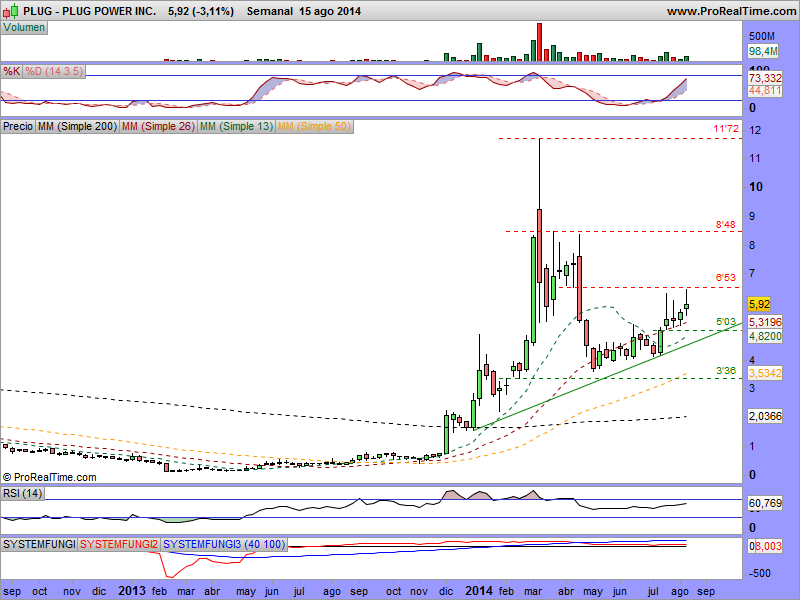Click the Volumen panel label

tap(24, 28)
